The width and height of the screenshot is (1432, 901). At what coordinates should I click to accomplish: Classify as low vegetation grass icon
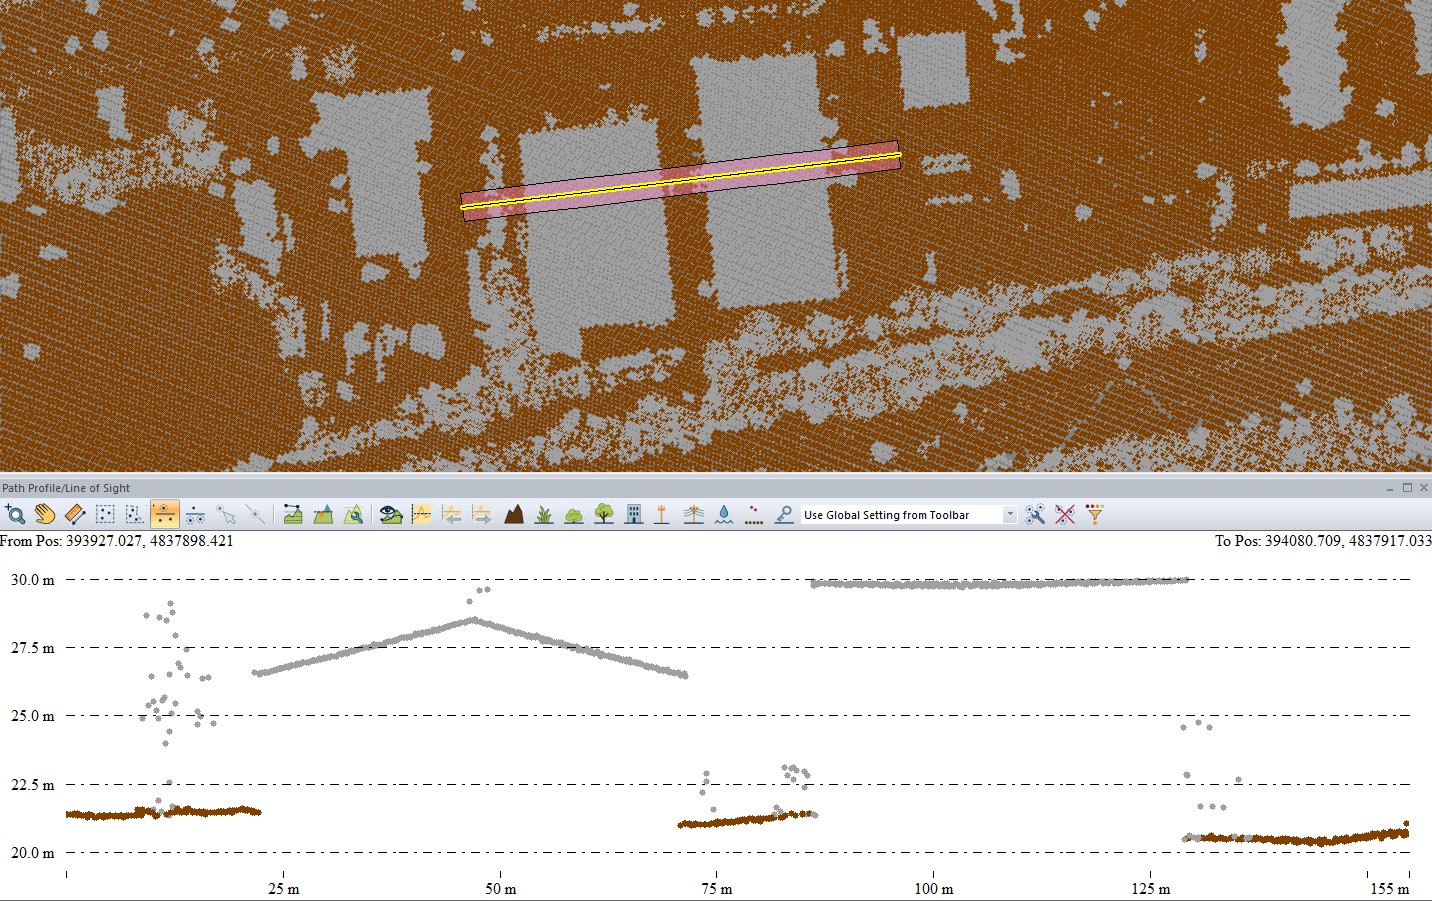[544, 514]
